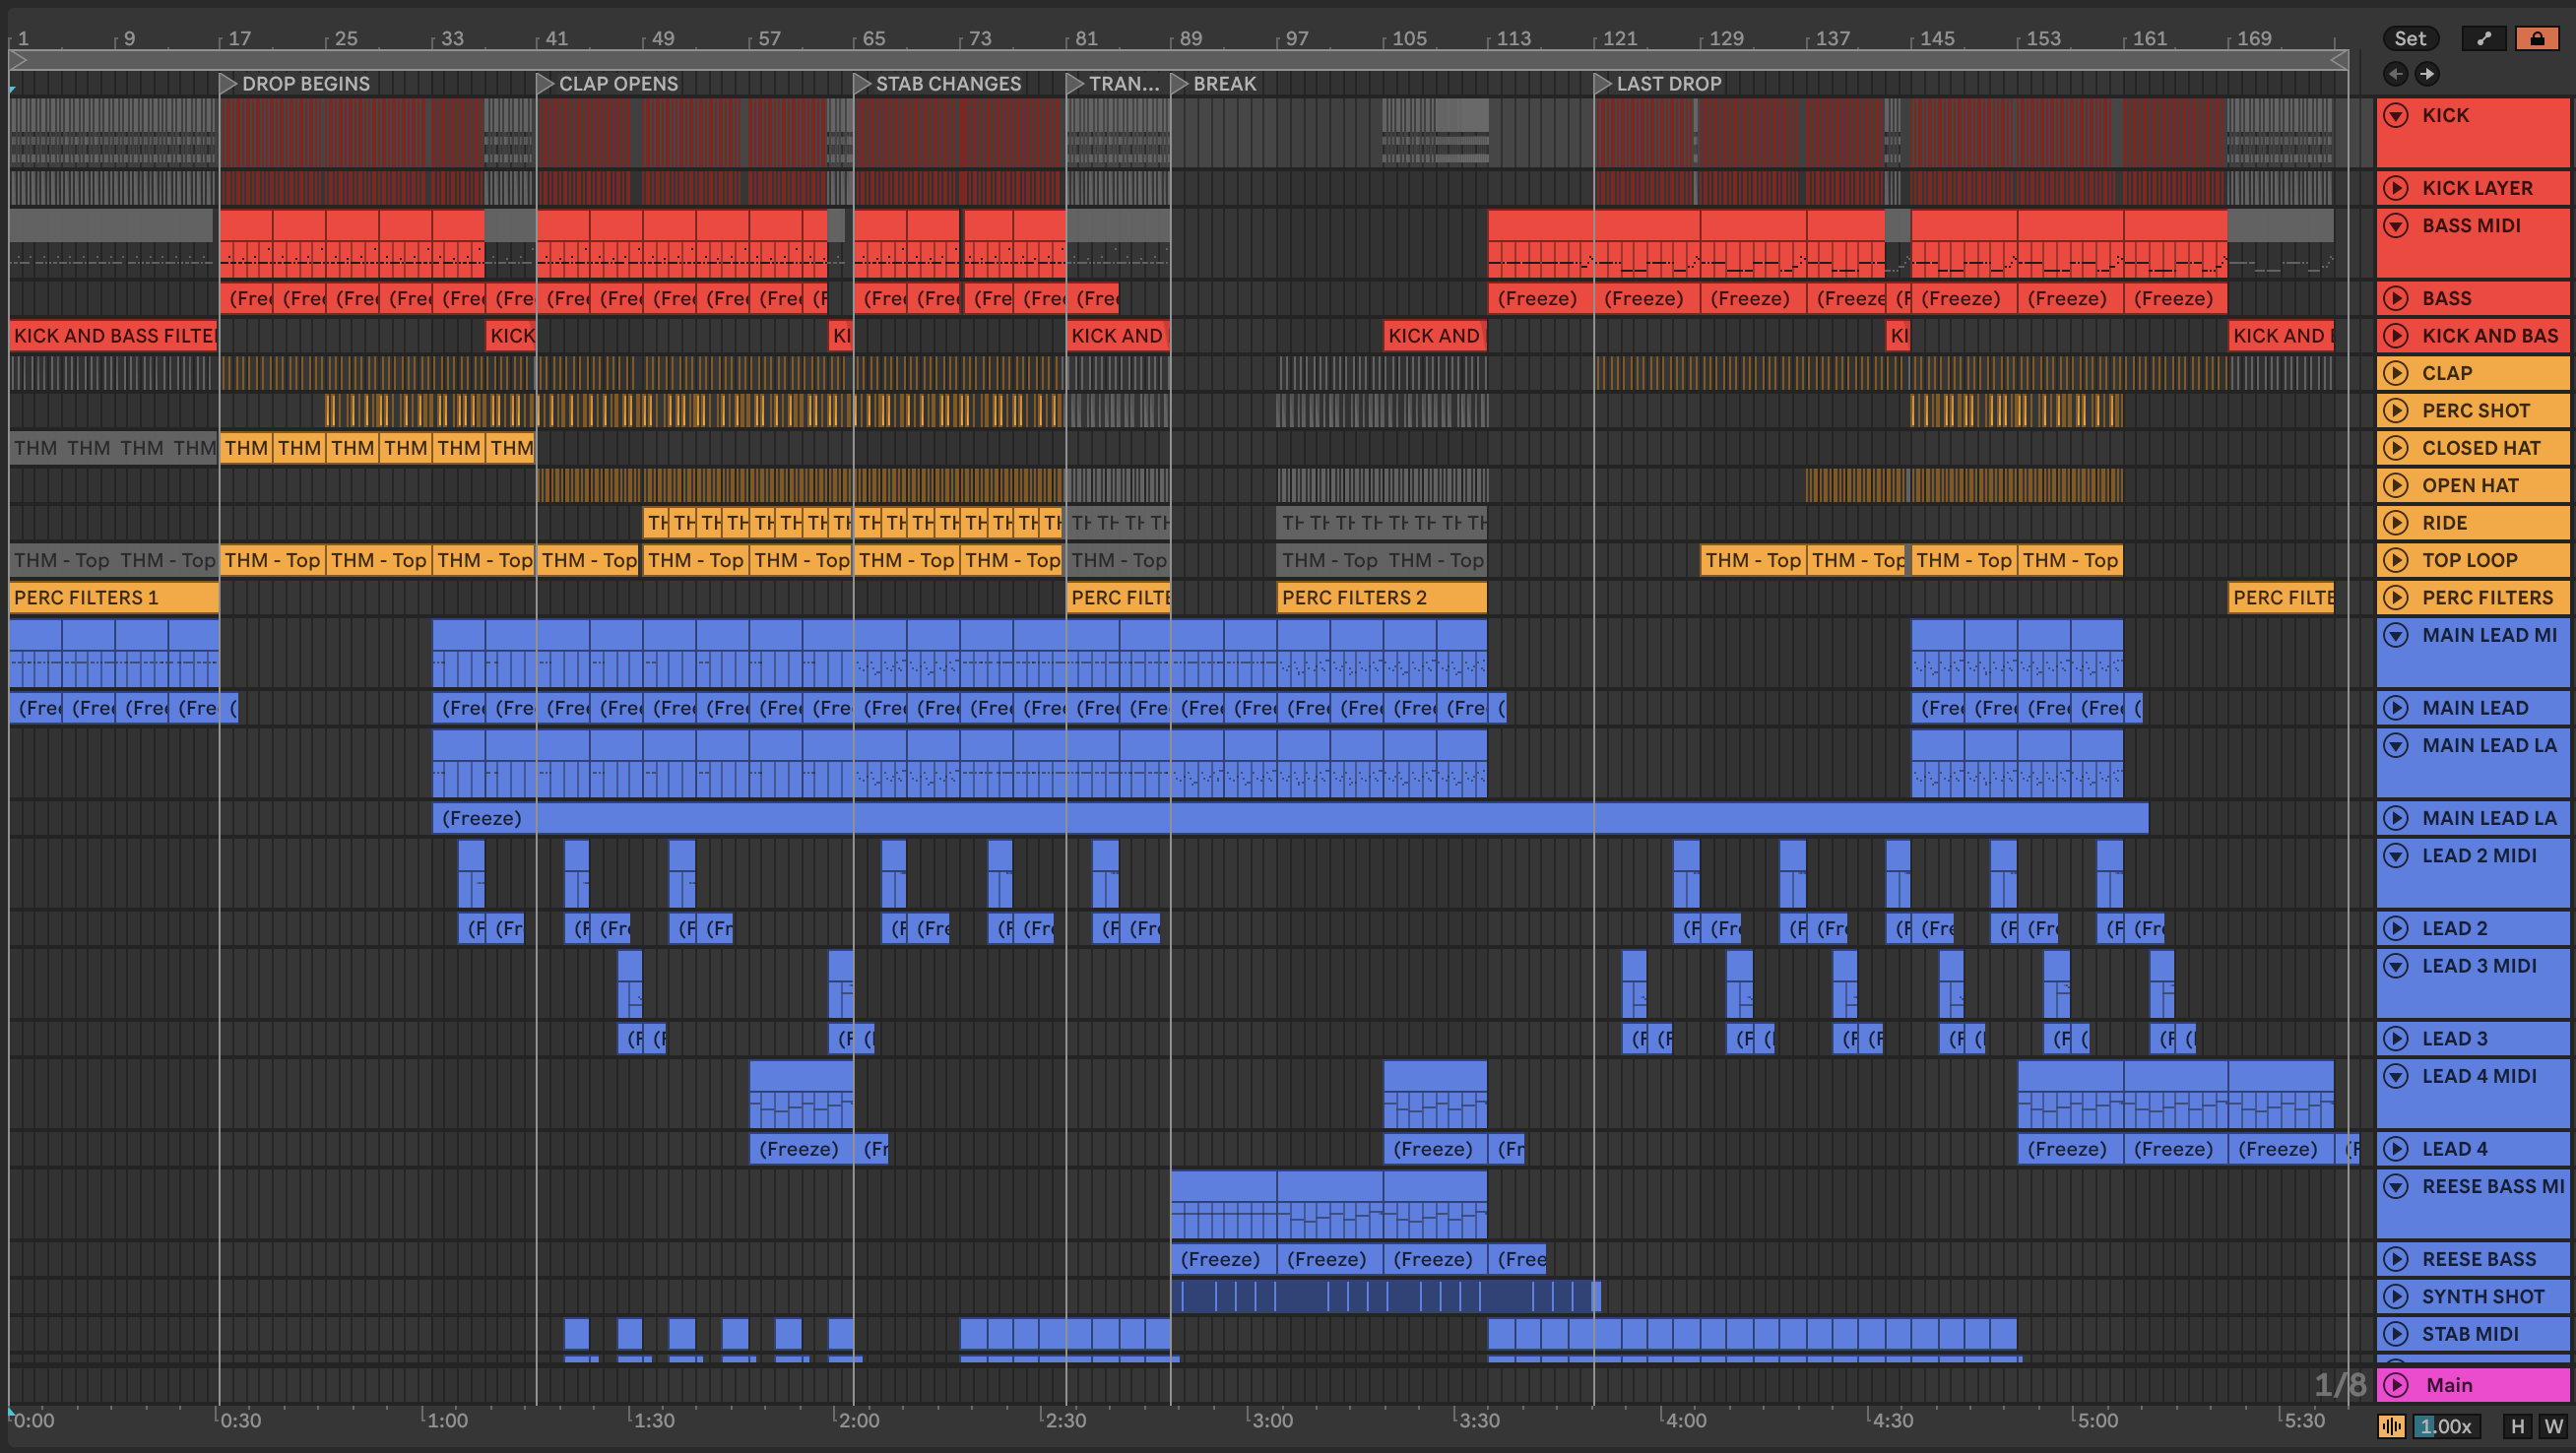This screenshot has width=2576, height=1453.
Task: Select the LAST DROP locator marker
Action: [1602, 84]
